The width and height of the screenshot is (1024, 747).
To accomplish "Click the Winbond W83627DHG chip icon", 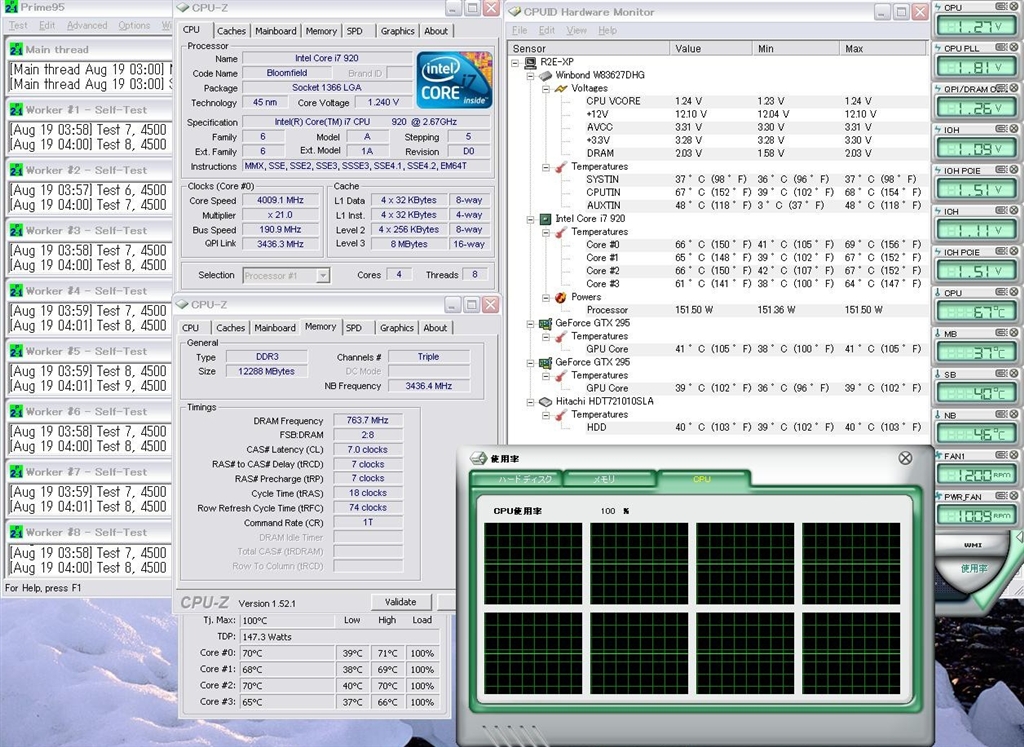I will pos(546,75).
